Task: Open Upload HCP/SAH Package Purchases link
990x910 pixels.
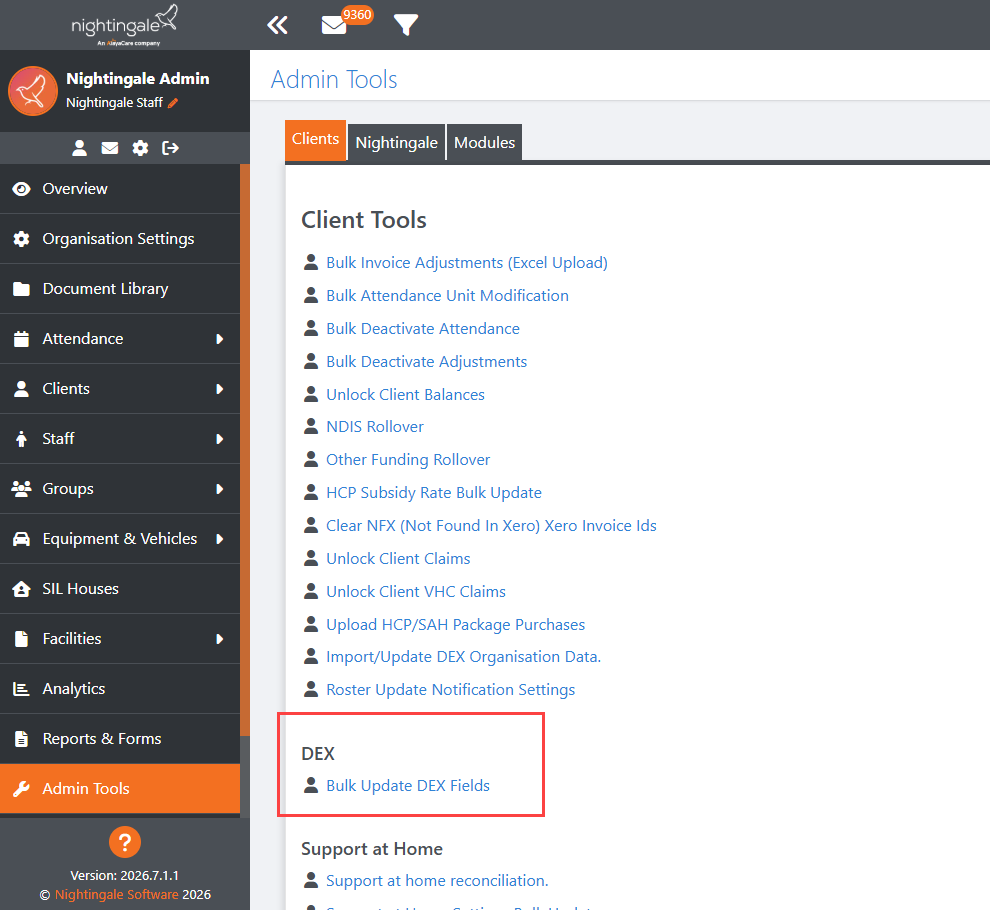Action: (455, 625)
